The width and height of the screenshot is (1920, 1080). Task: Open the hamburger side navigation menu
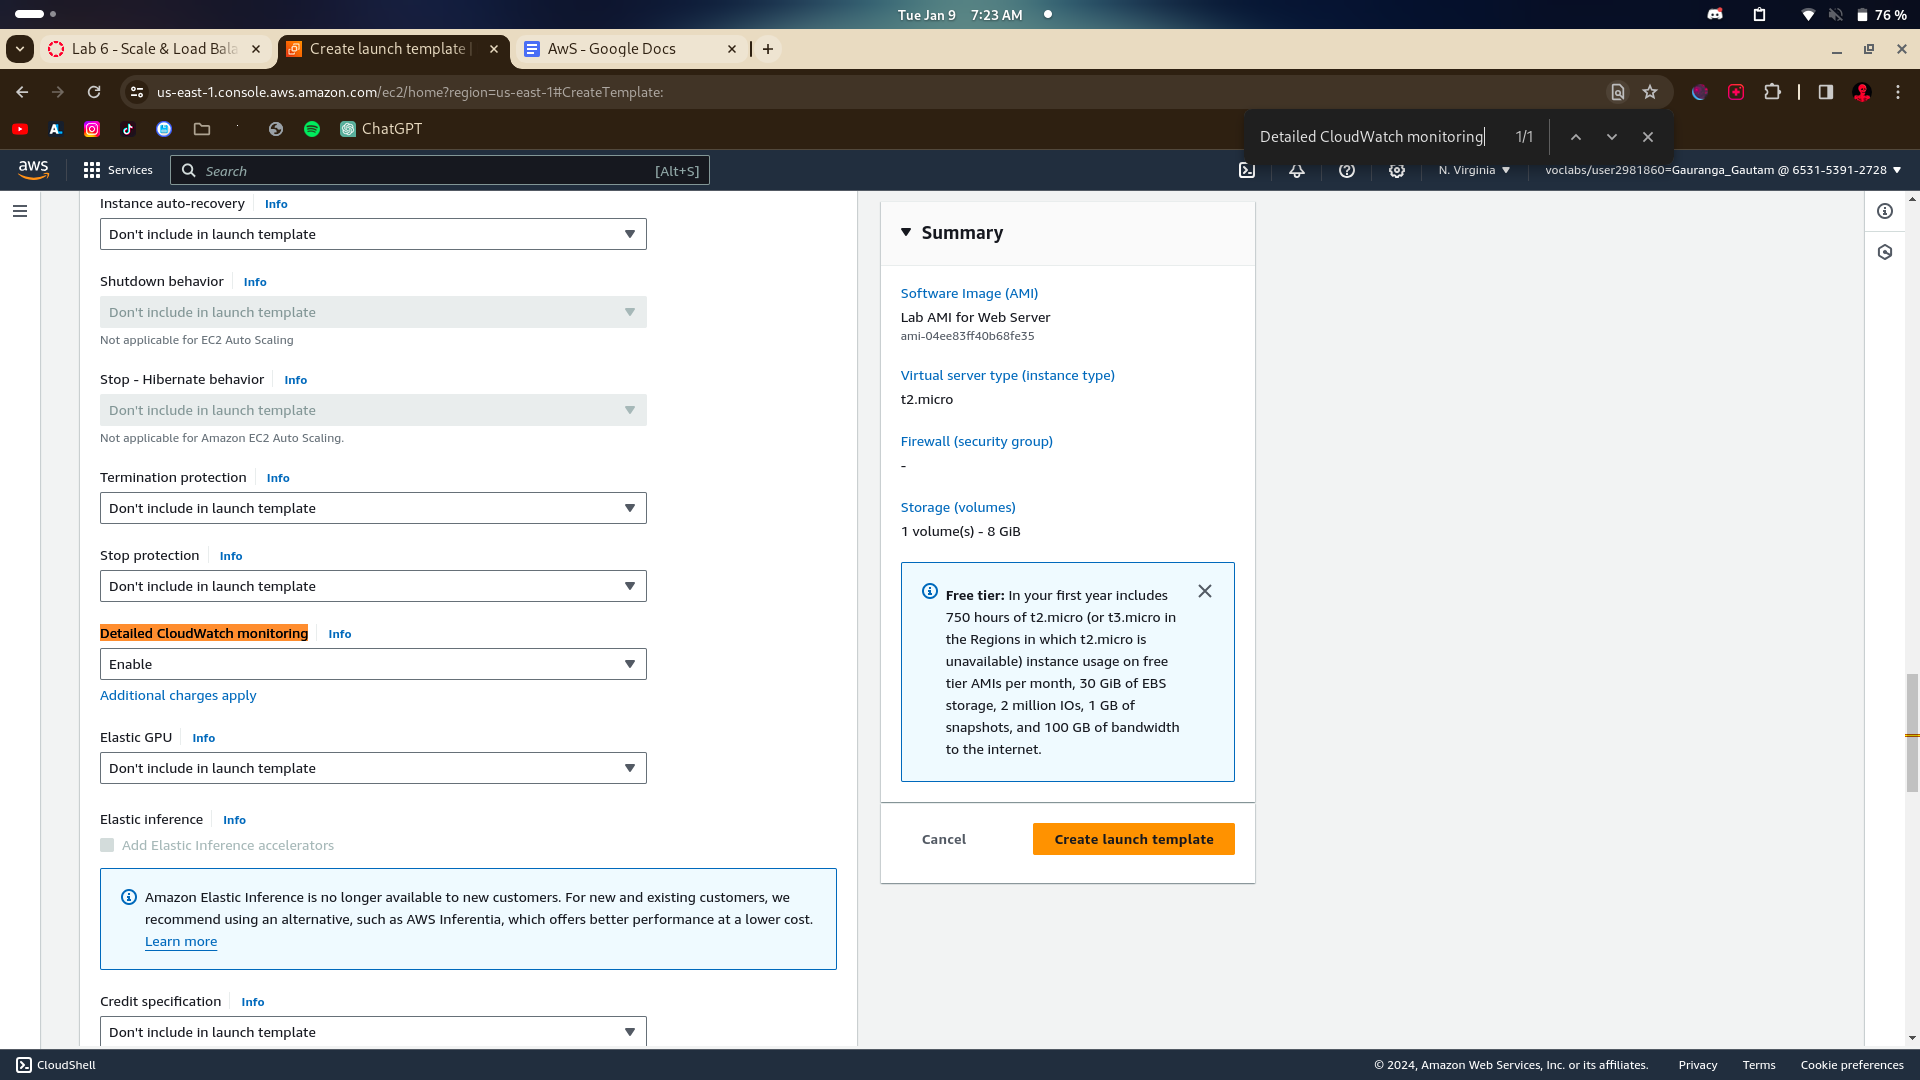click(20, 211)
